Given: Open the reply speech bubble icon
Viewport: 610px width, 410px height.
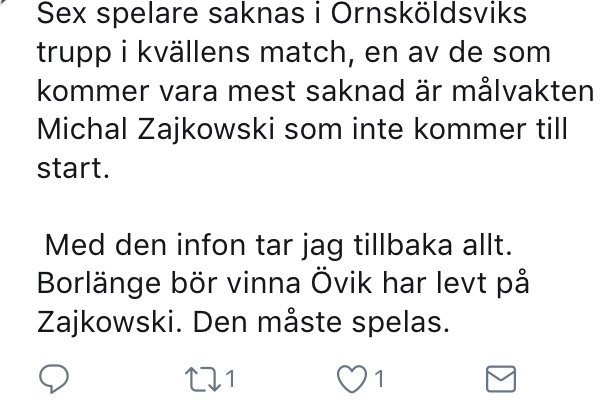Looking at the screenshot, I should [x=54, y=379].
